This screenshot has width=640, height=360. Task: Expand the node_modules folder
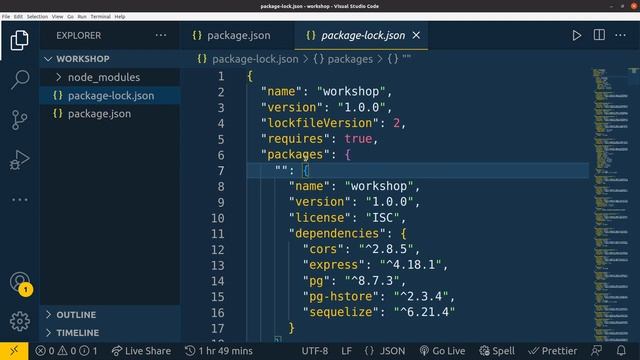pos(110,77)
